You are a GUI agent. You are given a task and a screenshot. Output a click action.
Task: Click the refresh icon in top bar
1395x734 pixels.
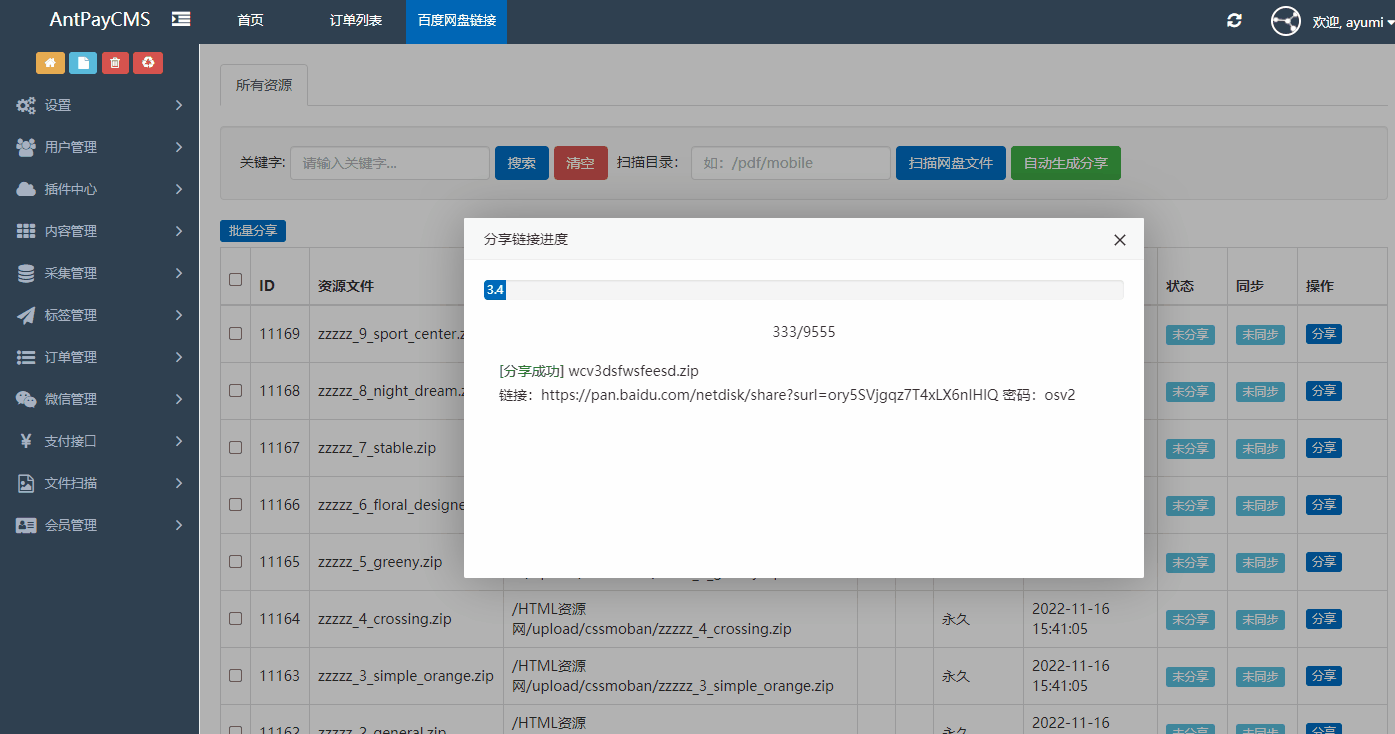[1234, 20]
